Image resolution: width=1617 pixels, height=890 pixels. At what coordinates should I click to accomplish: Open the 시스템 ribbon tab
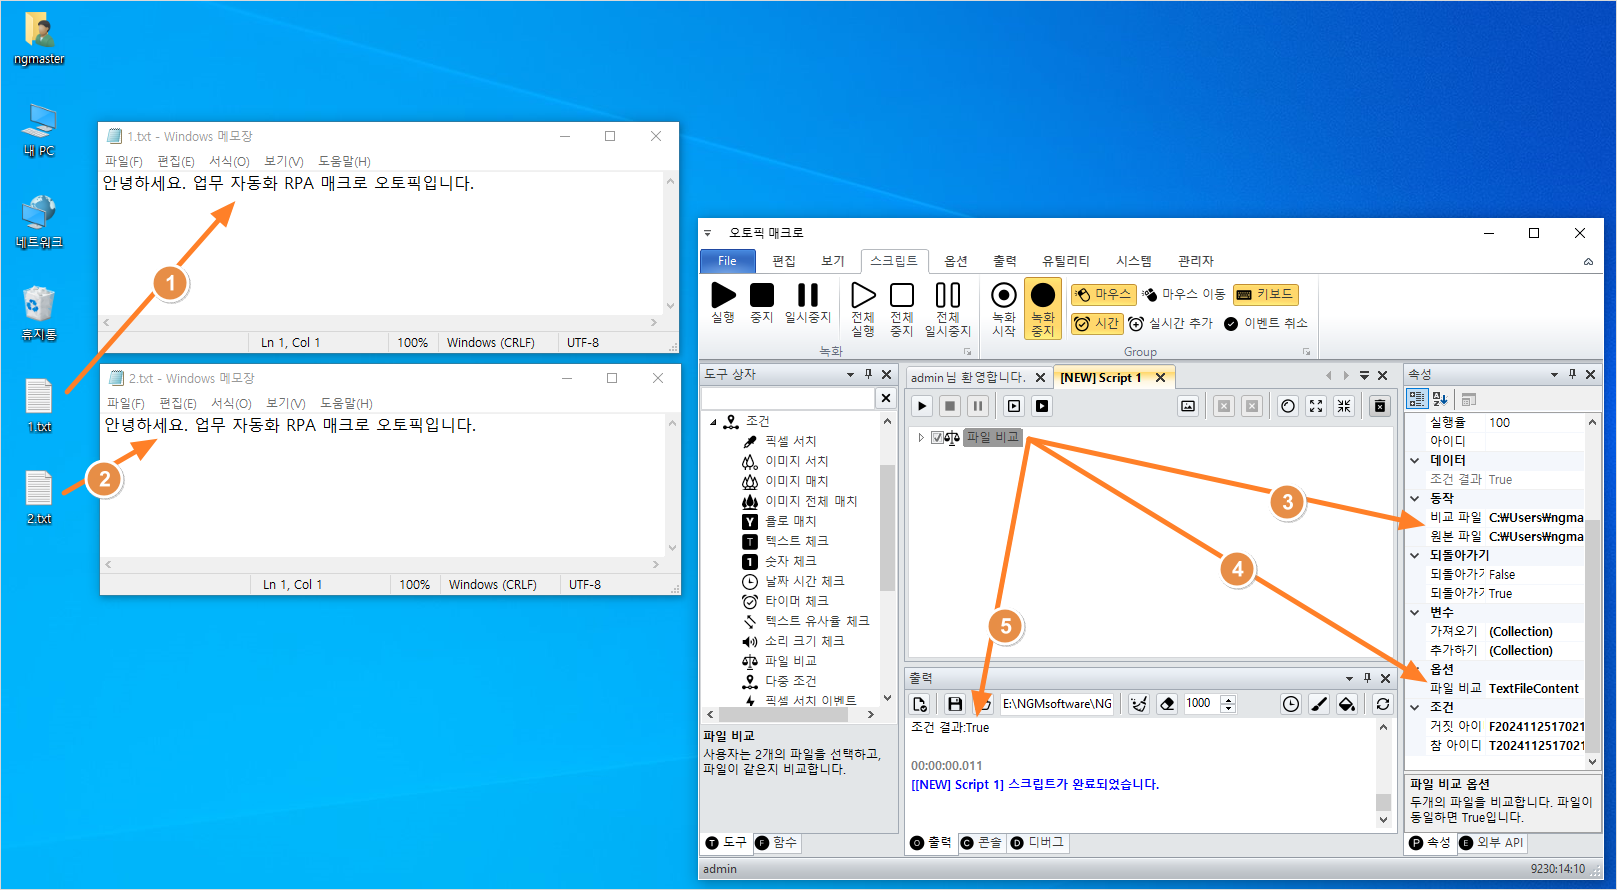click(1134, 261)
